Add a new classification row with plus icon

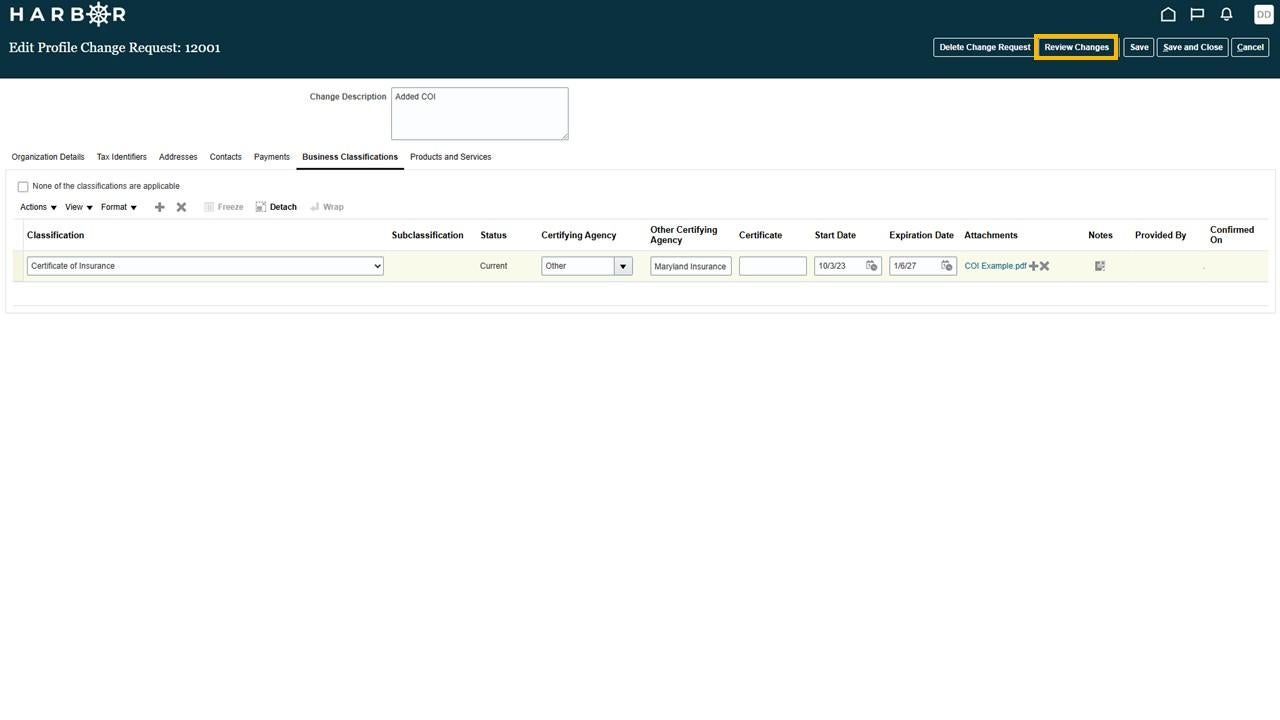click(159, 207)
